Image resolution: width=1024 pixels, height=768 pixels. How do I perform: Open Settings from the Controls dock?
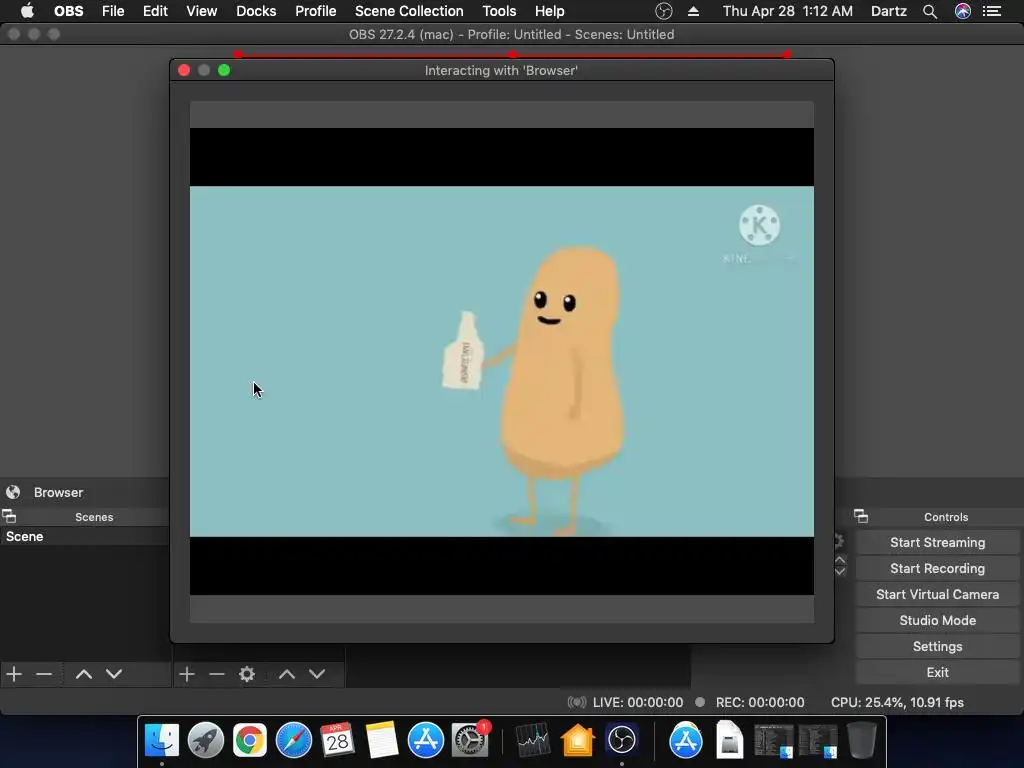(x=937, y=647)
